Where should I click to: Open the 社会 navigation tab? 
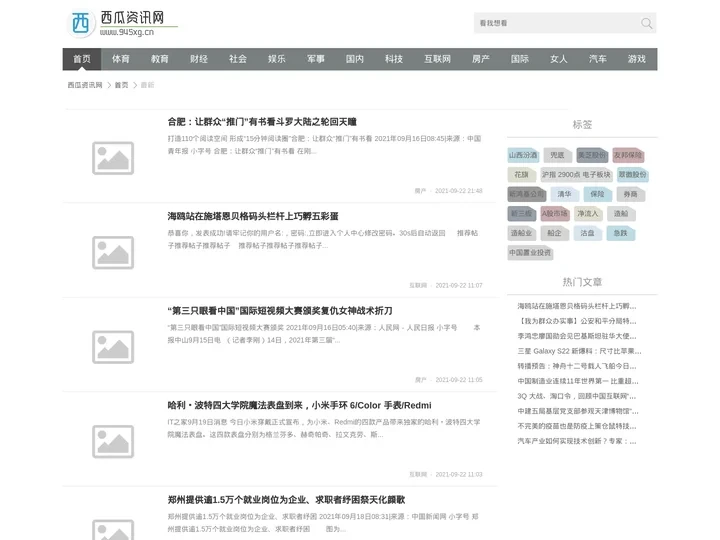[238, 59]
